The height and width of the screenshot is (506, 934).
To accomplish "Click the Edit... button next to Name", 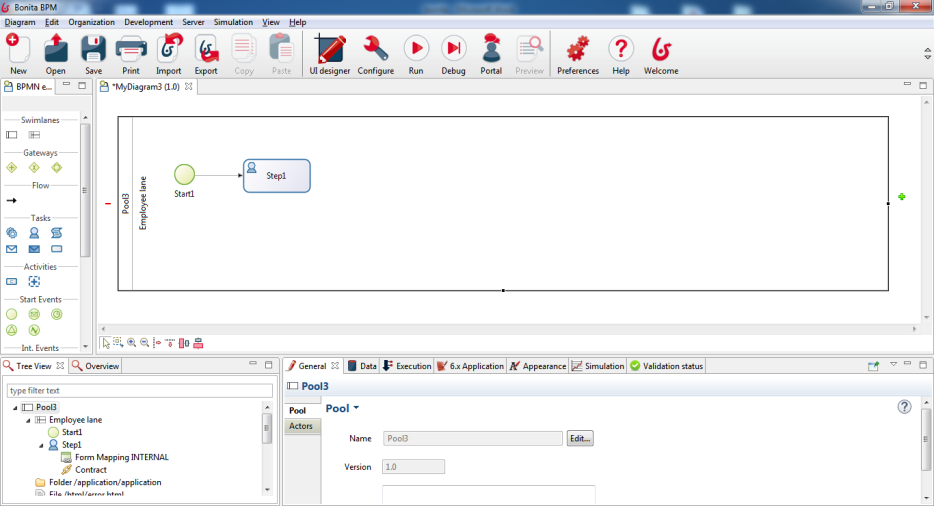I will pos(580,438).
